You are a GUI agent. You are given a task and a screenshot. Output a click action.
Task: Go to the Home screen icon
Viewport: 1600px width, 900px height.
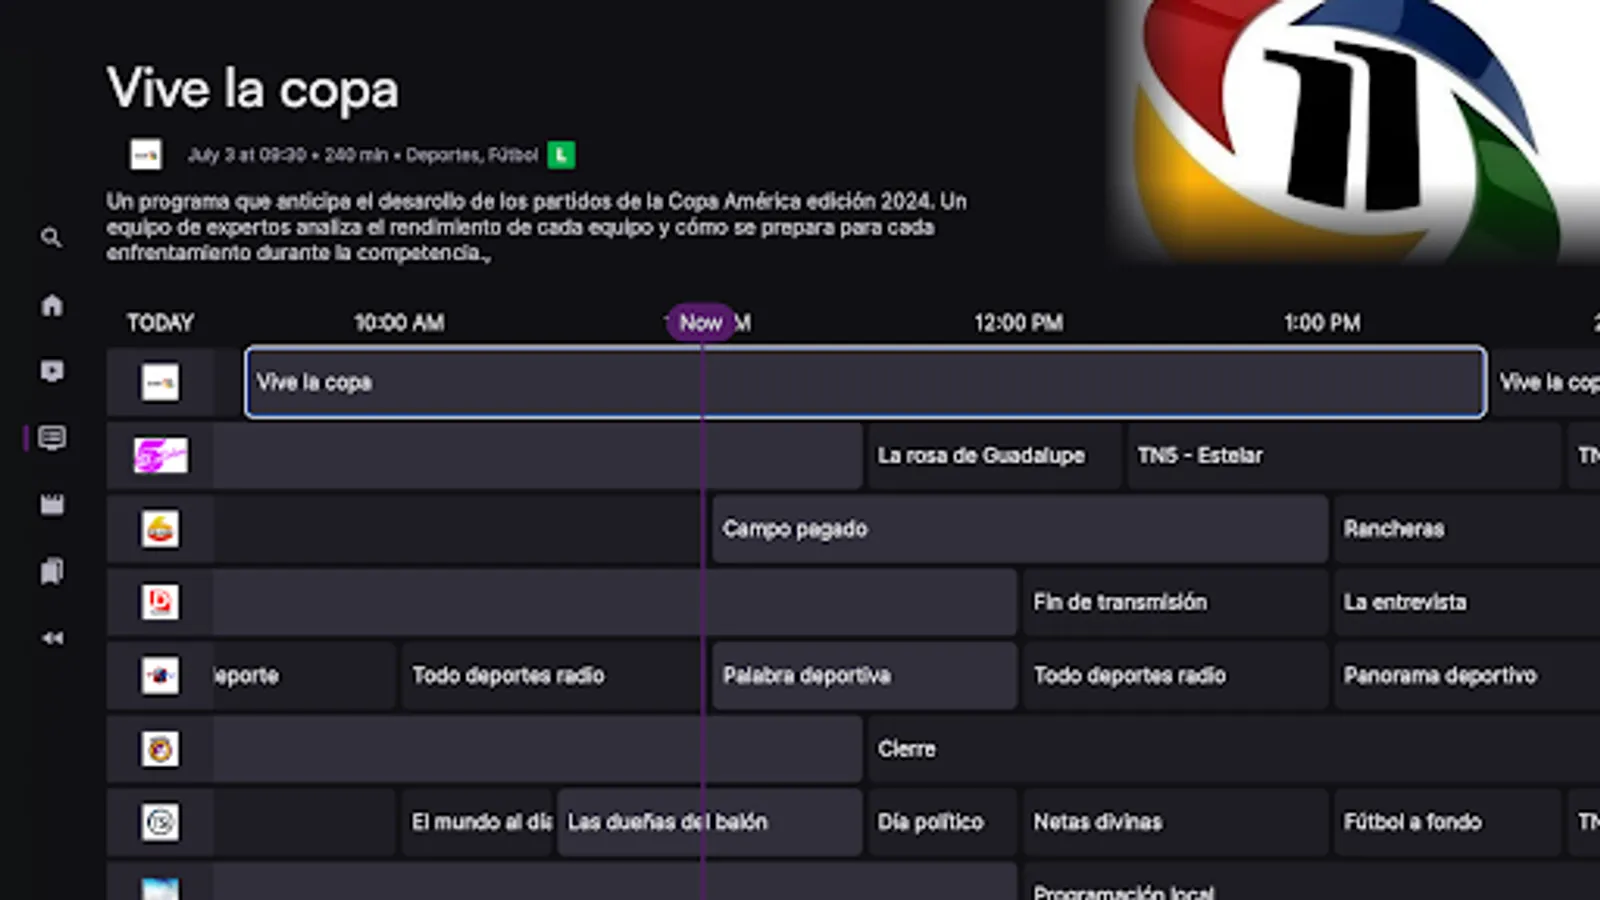(52, 307)
